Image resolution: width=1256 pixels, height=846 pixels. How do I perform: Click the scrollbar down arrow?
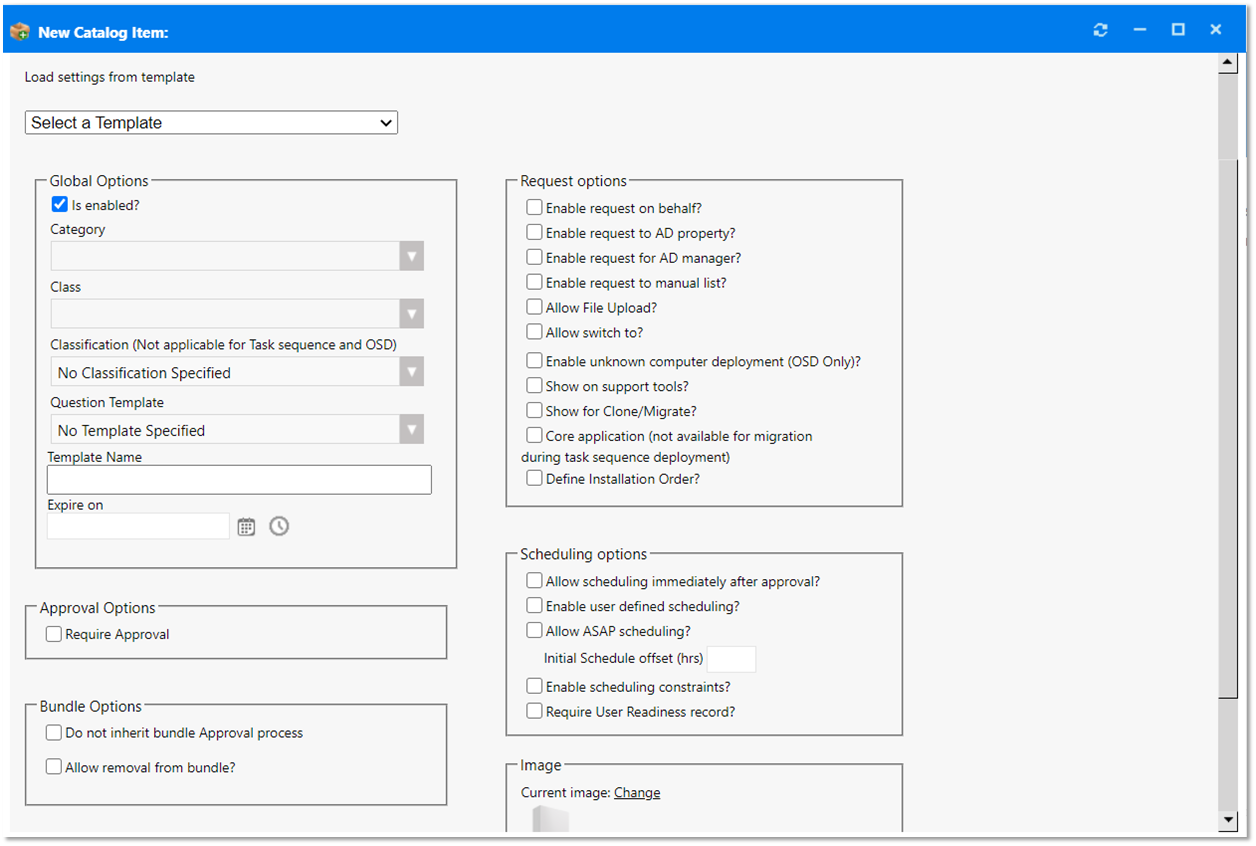coord(1229,820)
